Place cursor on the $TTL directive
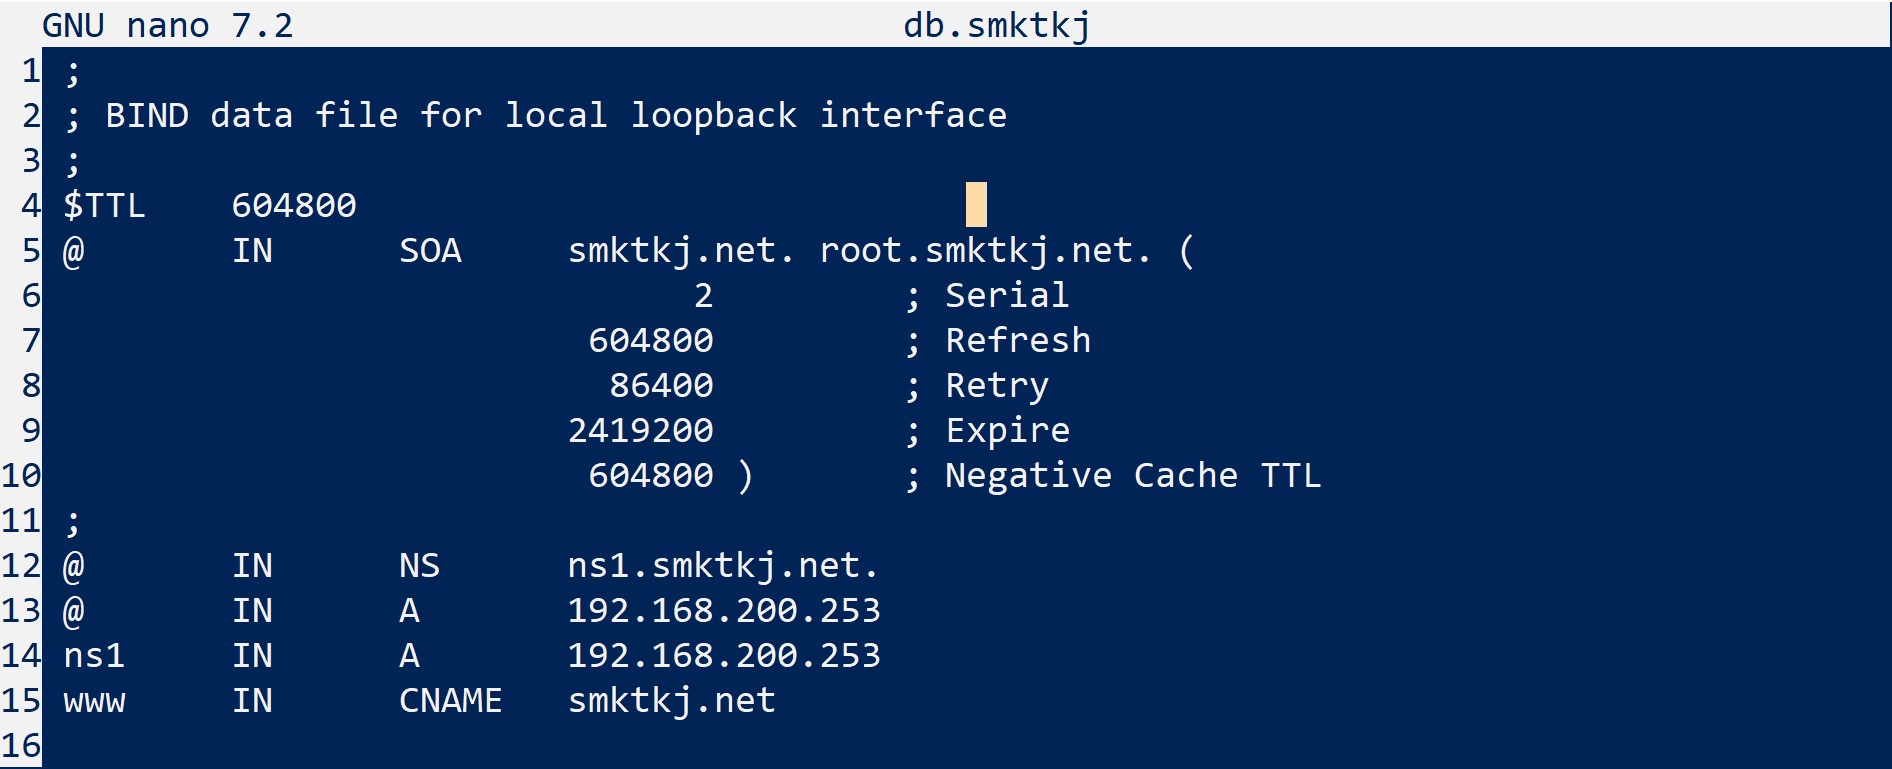 104,205
